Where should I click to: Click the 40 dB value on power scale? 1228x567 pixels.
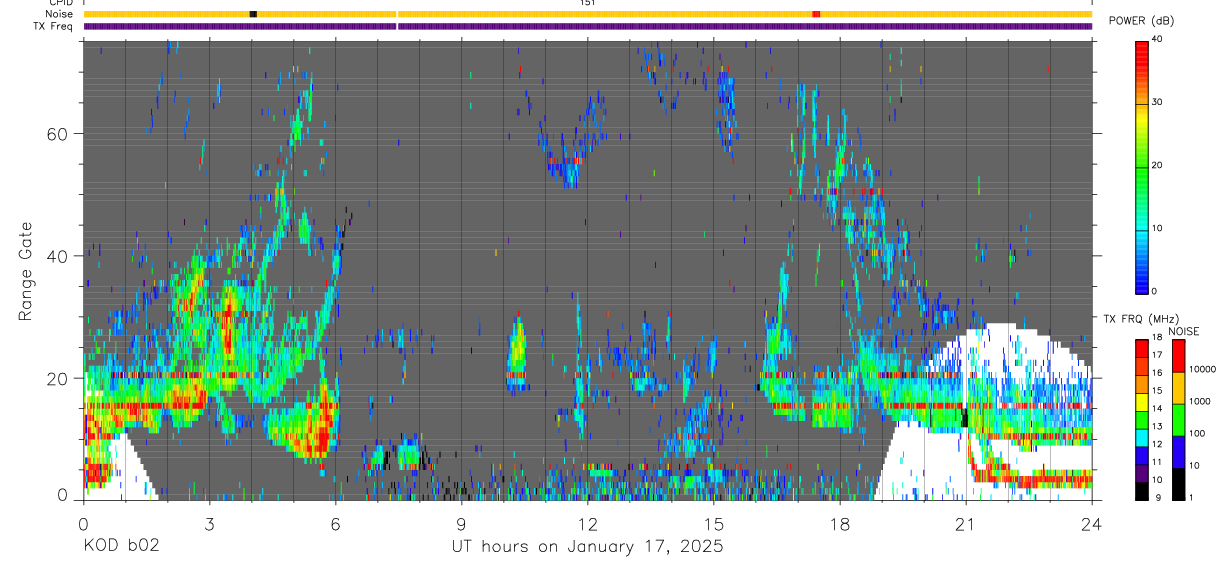1158,40
